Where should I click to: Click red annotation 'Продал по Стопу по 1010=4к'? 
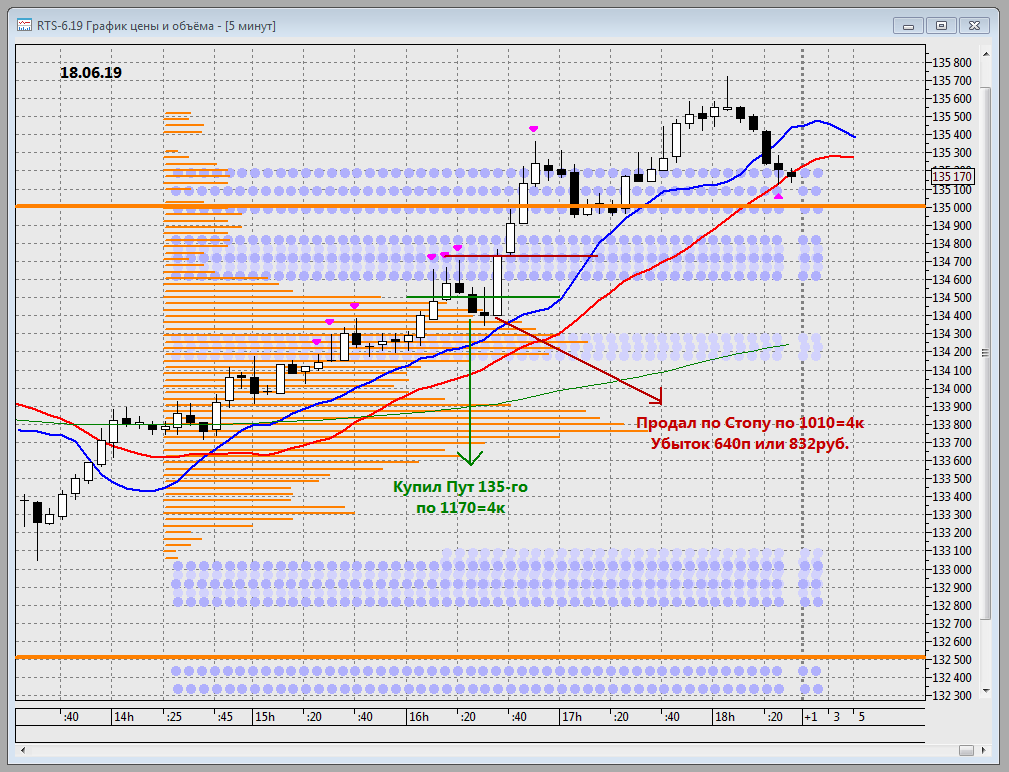click(750, 423)
